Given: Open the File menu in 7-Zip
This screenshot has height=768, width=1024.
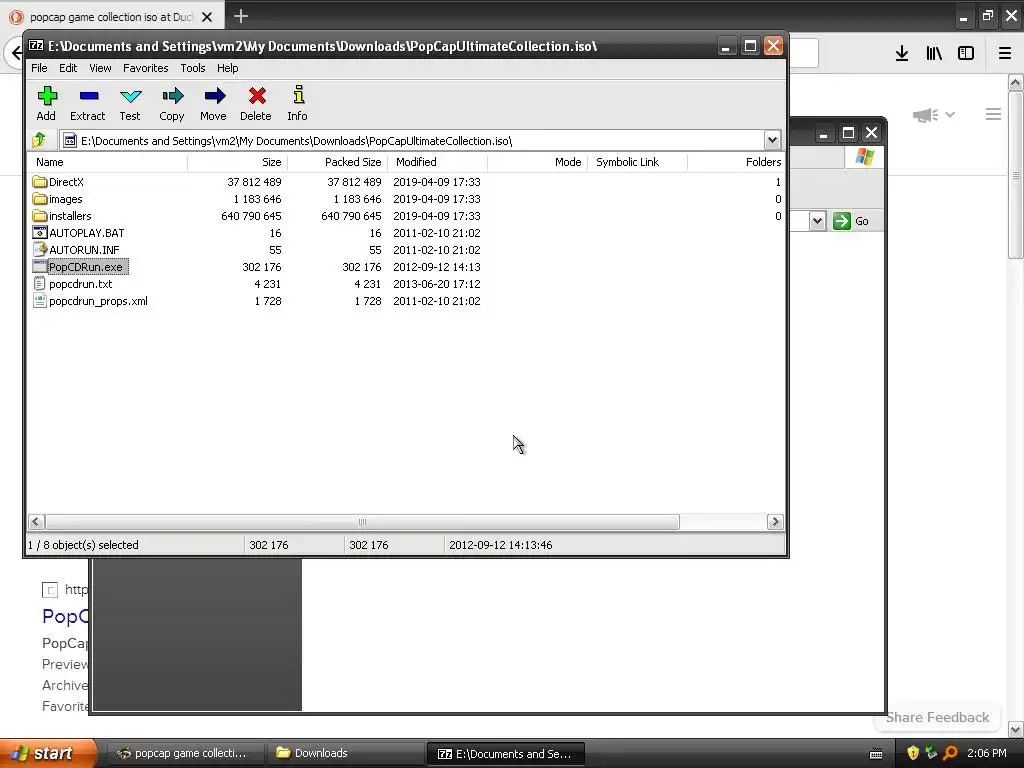Looking at the screenshot, I should tap(39, 68).
